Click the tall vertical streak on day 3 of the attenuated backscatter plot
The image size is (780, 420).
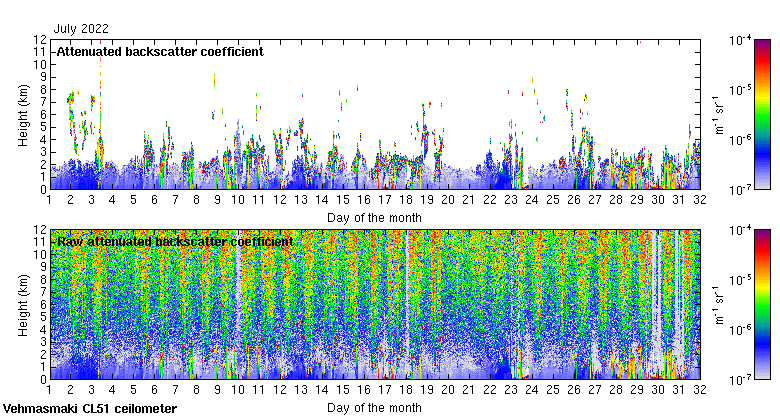(x=100, y=114)
